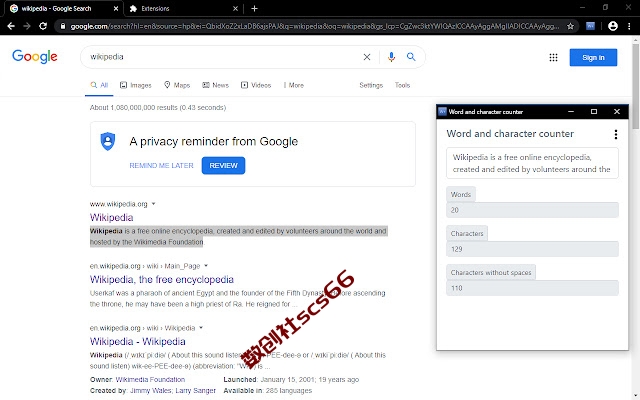The image size is (640, 400).
Task: Click REMIND ME LATER
Action: point(161,165)
